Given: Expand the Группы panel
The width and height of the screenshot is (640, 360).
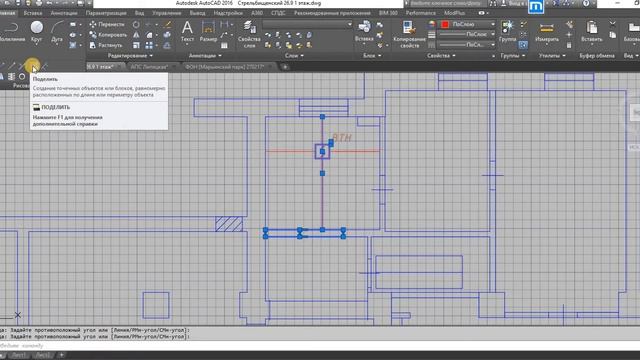Looking at the screenshot, I should coord(513,56).
